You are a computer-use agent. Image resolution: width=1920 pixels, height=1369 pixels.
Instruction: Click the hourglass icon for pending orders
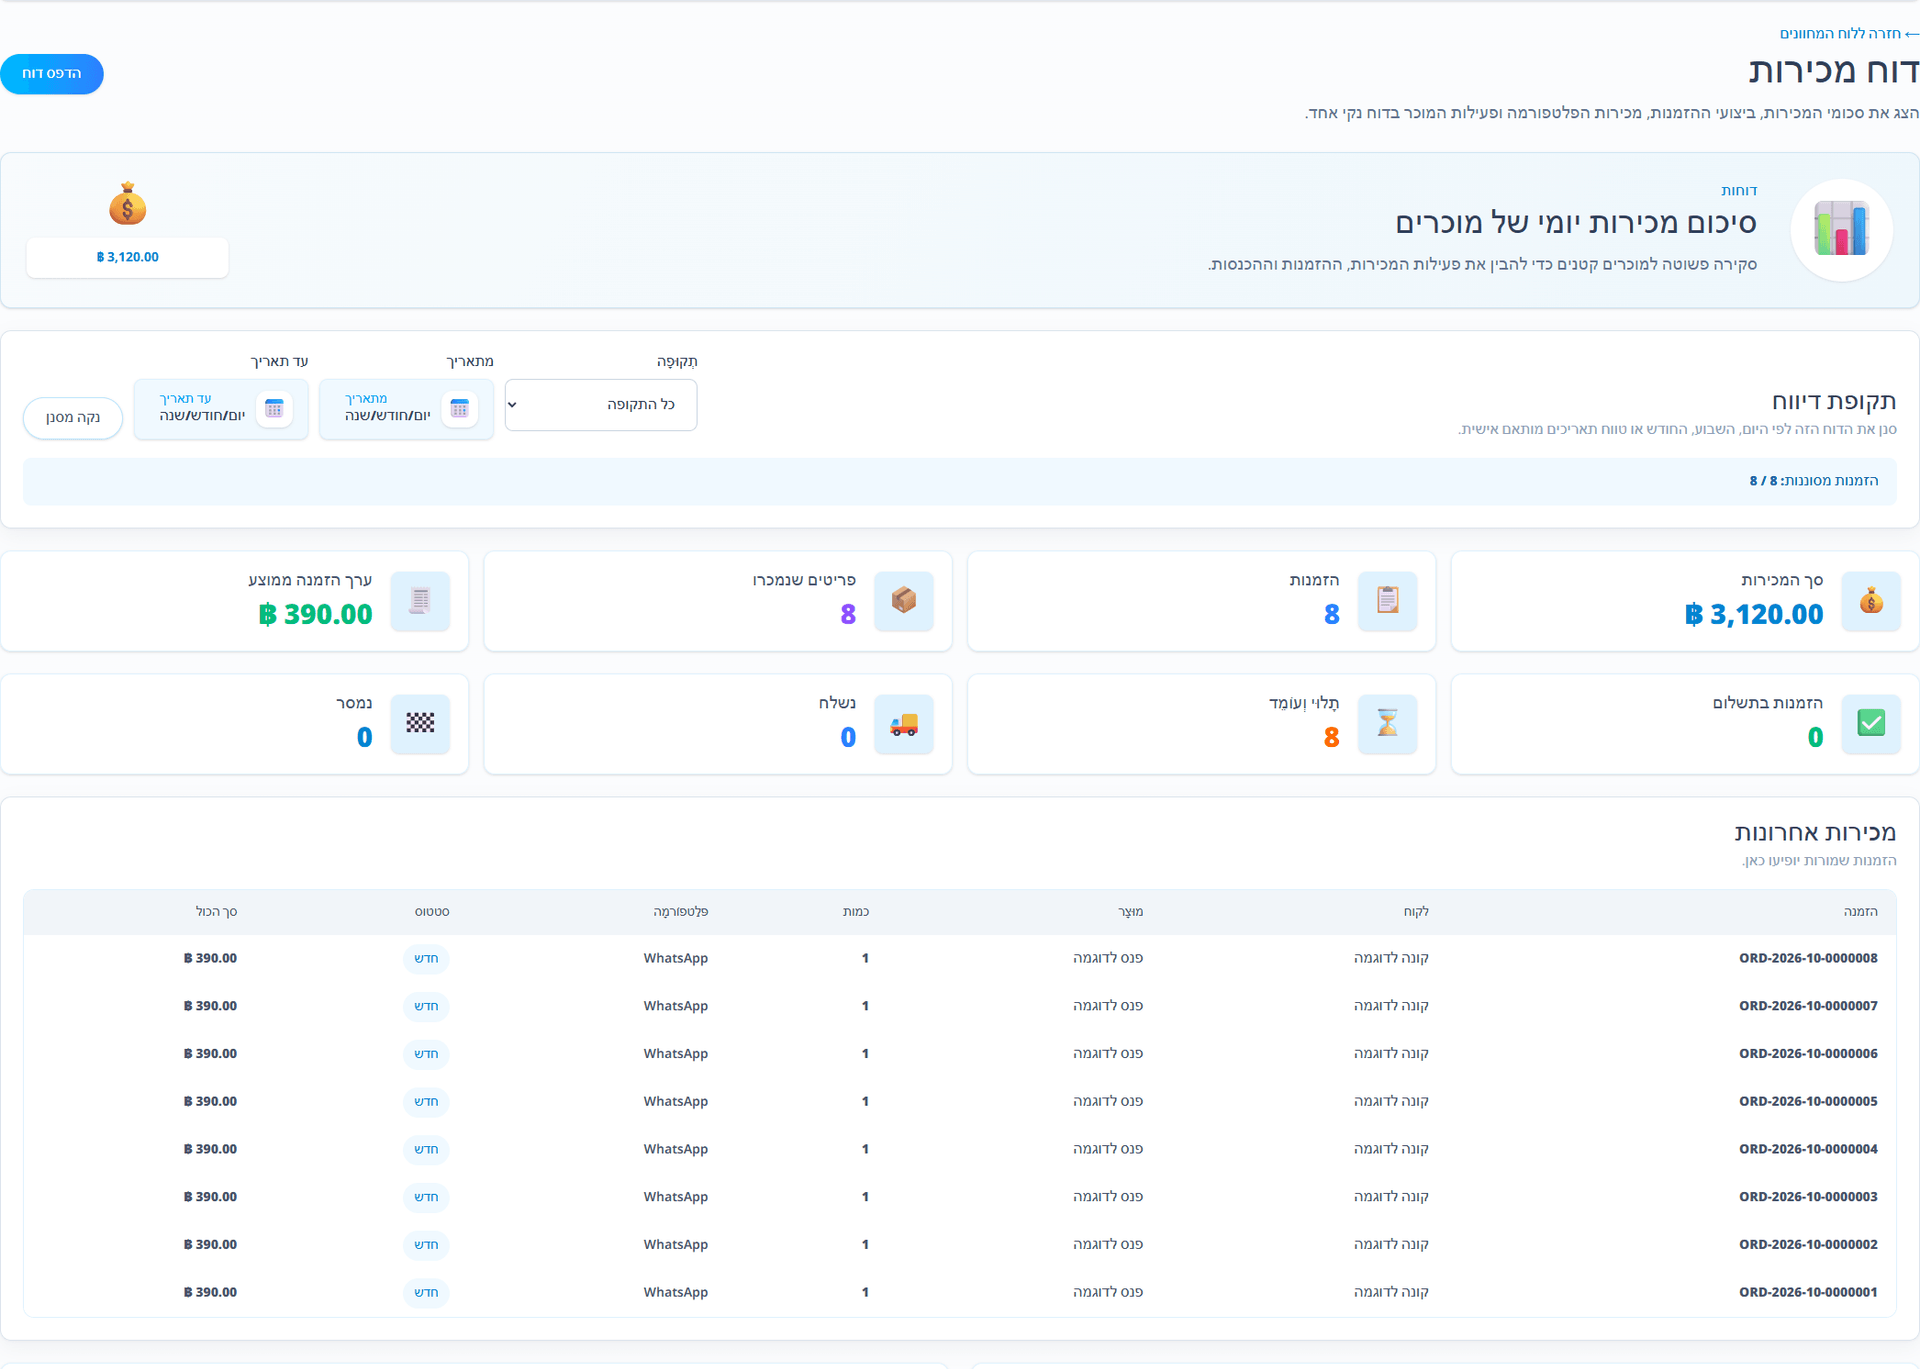tap(1387, 723)
